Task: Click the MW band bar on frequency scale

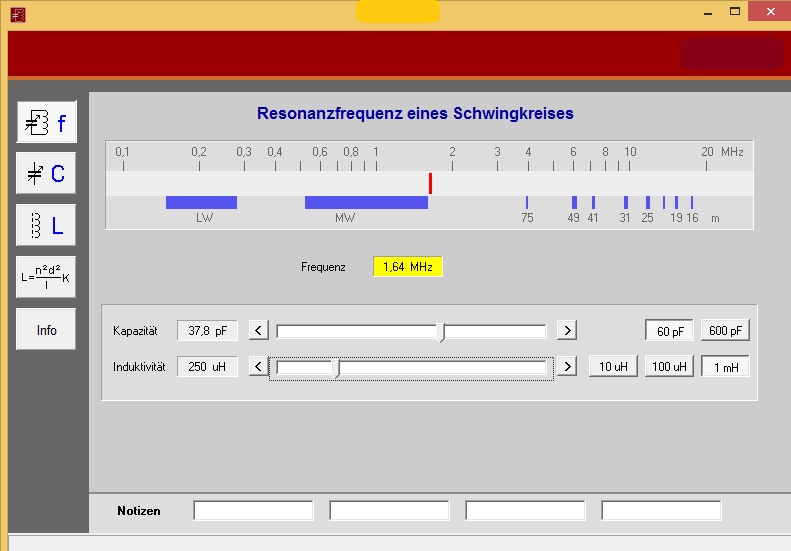Action: click(x=366, y=202)
